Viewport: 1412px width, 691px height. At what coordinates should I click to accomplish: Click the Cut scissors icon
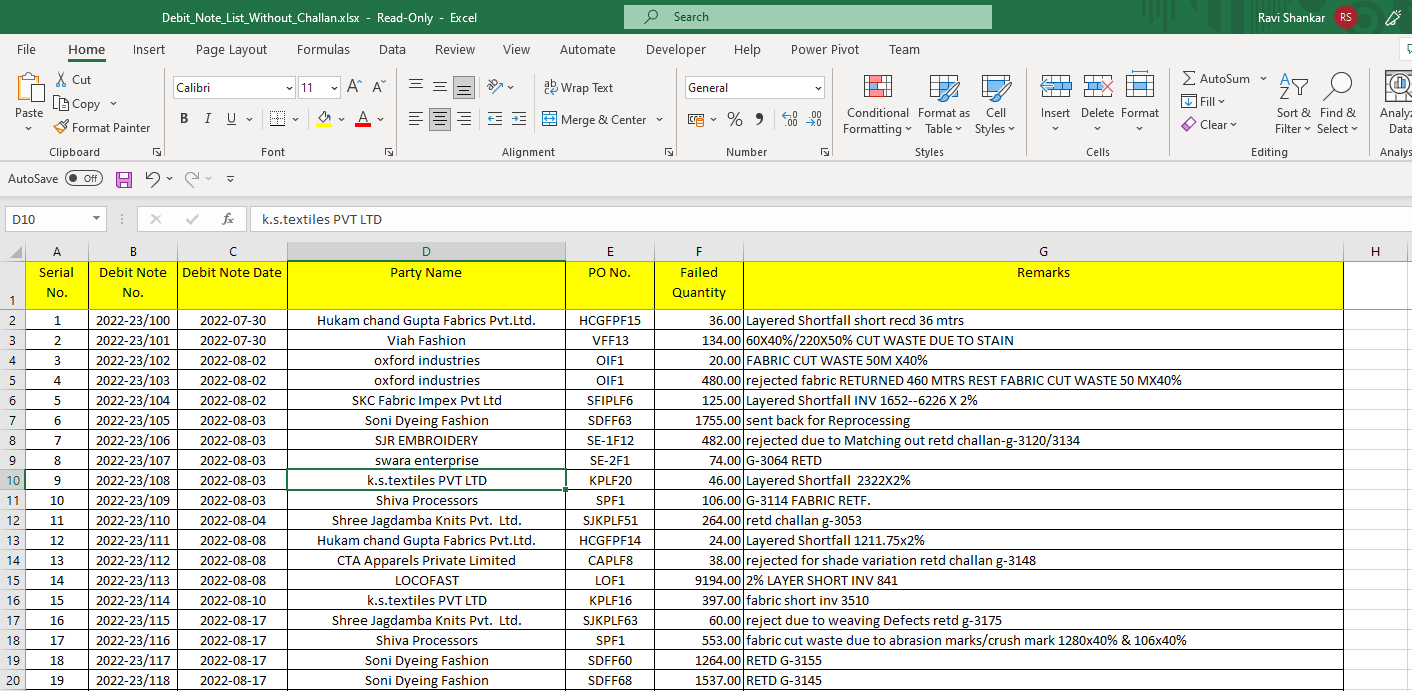pos(60,79)
